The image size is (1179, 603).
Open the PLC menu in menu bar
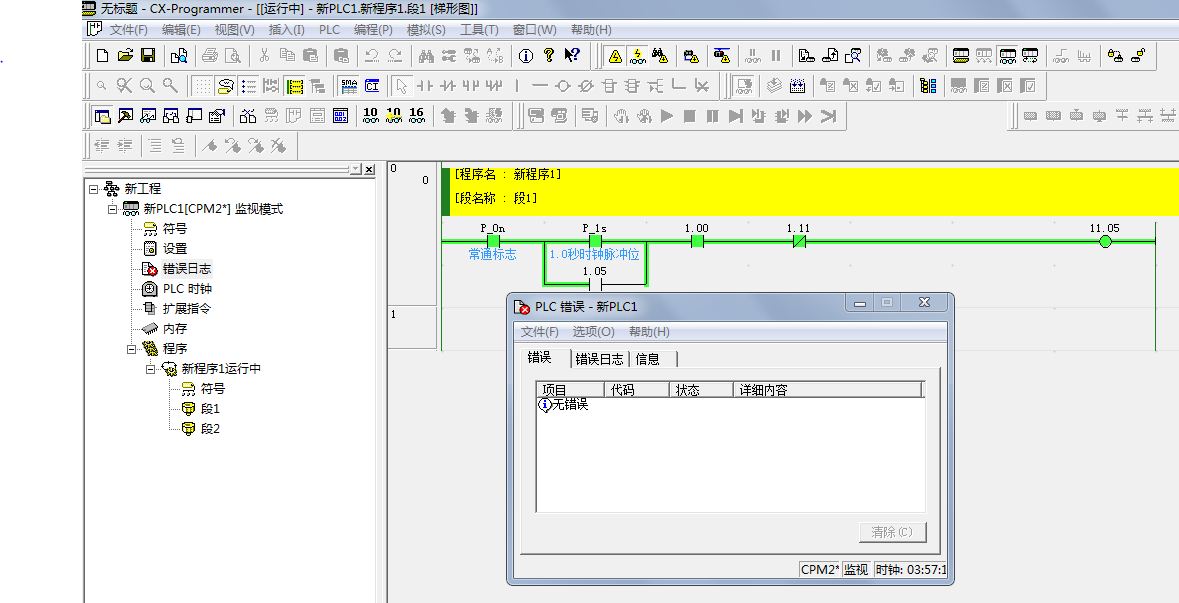coord(329,30)
